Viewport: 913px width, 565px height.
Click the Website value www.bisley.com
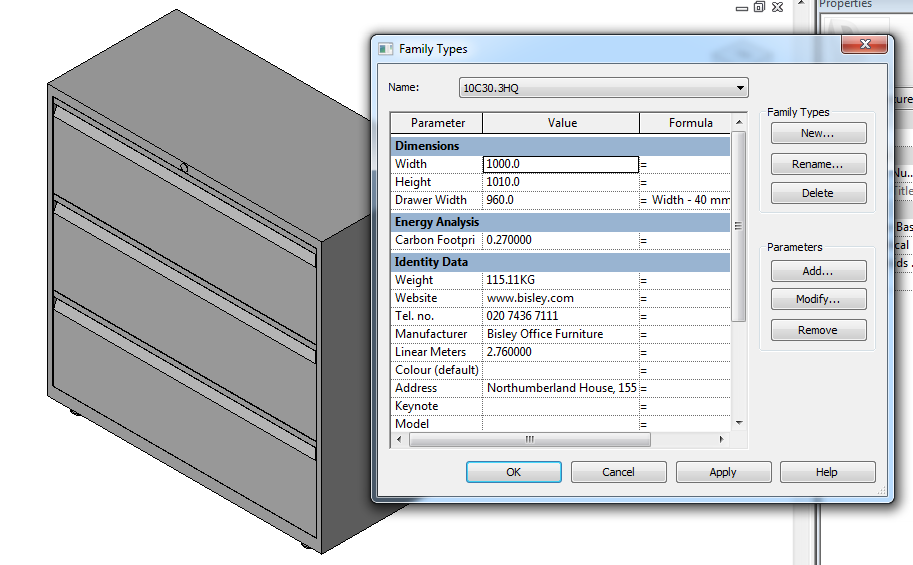click(x=561, y=298)
